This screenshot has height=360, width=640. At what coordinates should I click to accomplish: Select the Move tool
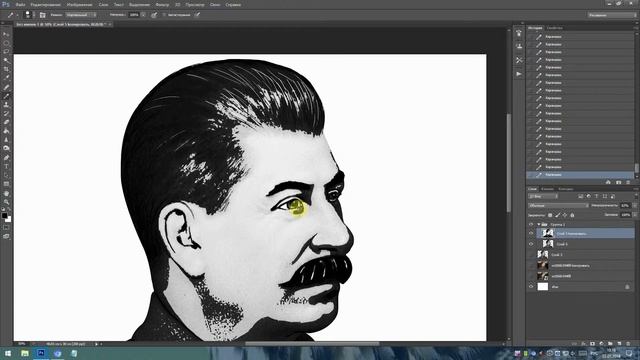coord(6,34)
